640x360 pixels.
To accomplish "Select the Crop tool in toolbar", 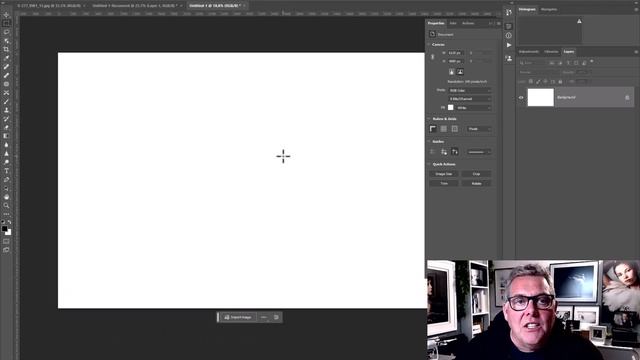I will coord(6,49).
